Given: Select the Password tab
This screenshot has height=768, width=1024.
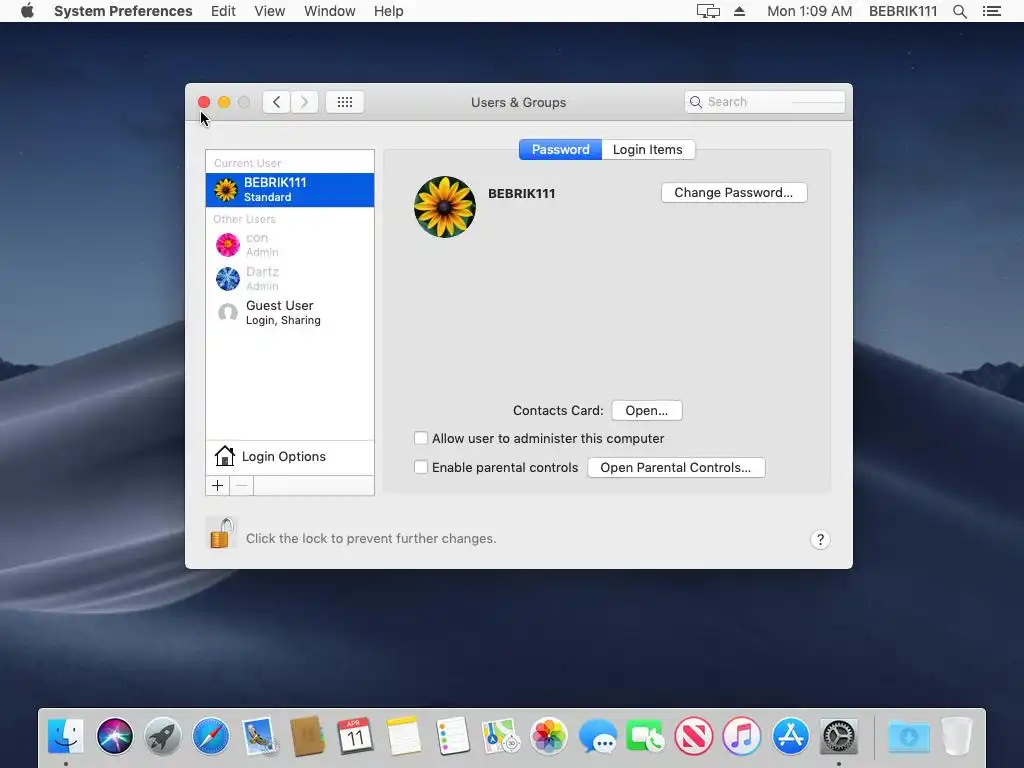Looking at the screenshot, I should pyautogui.click(x=560, y=150).
